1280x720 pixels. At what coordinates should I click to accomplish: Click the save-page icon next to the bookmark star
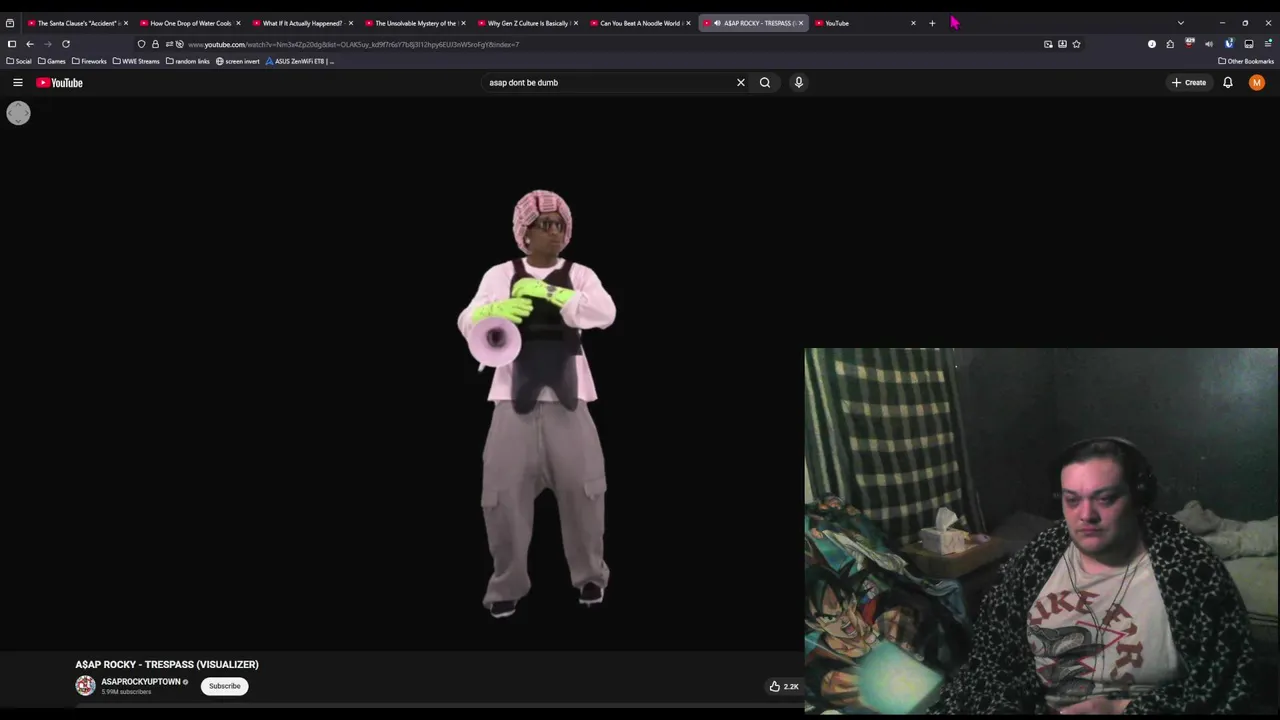[x=1062, y=44]
